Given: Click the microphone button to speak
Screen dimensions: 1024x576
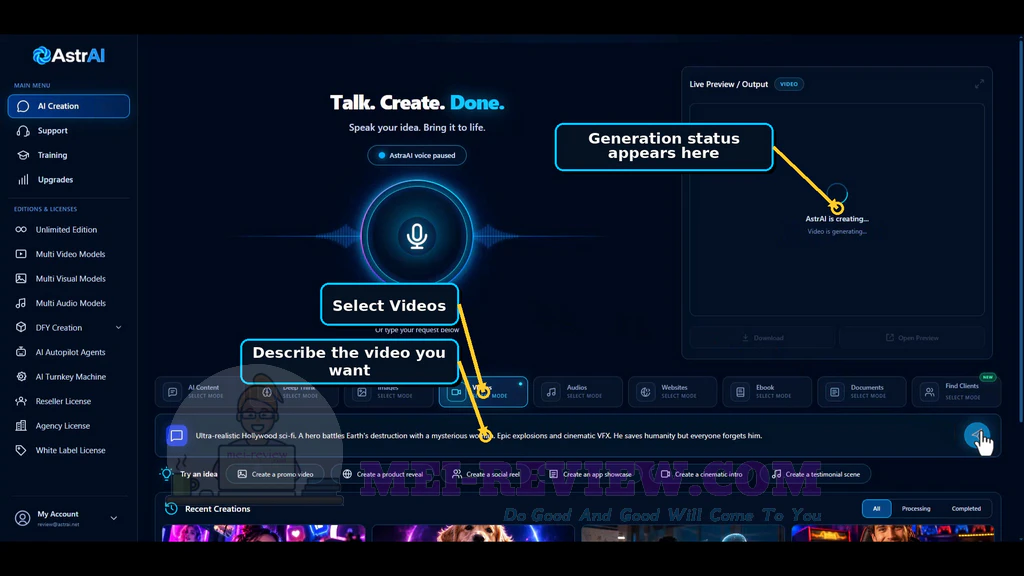Looking at the screenshot, I should 417,236.
